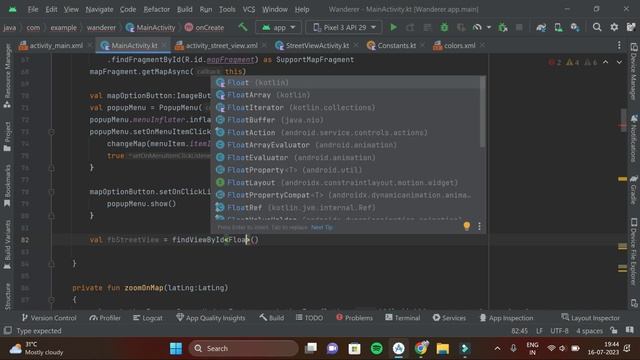Open the Gradle tool window on the right
The width and height of the screenshot is (640, 360).
click(634, 190)
